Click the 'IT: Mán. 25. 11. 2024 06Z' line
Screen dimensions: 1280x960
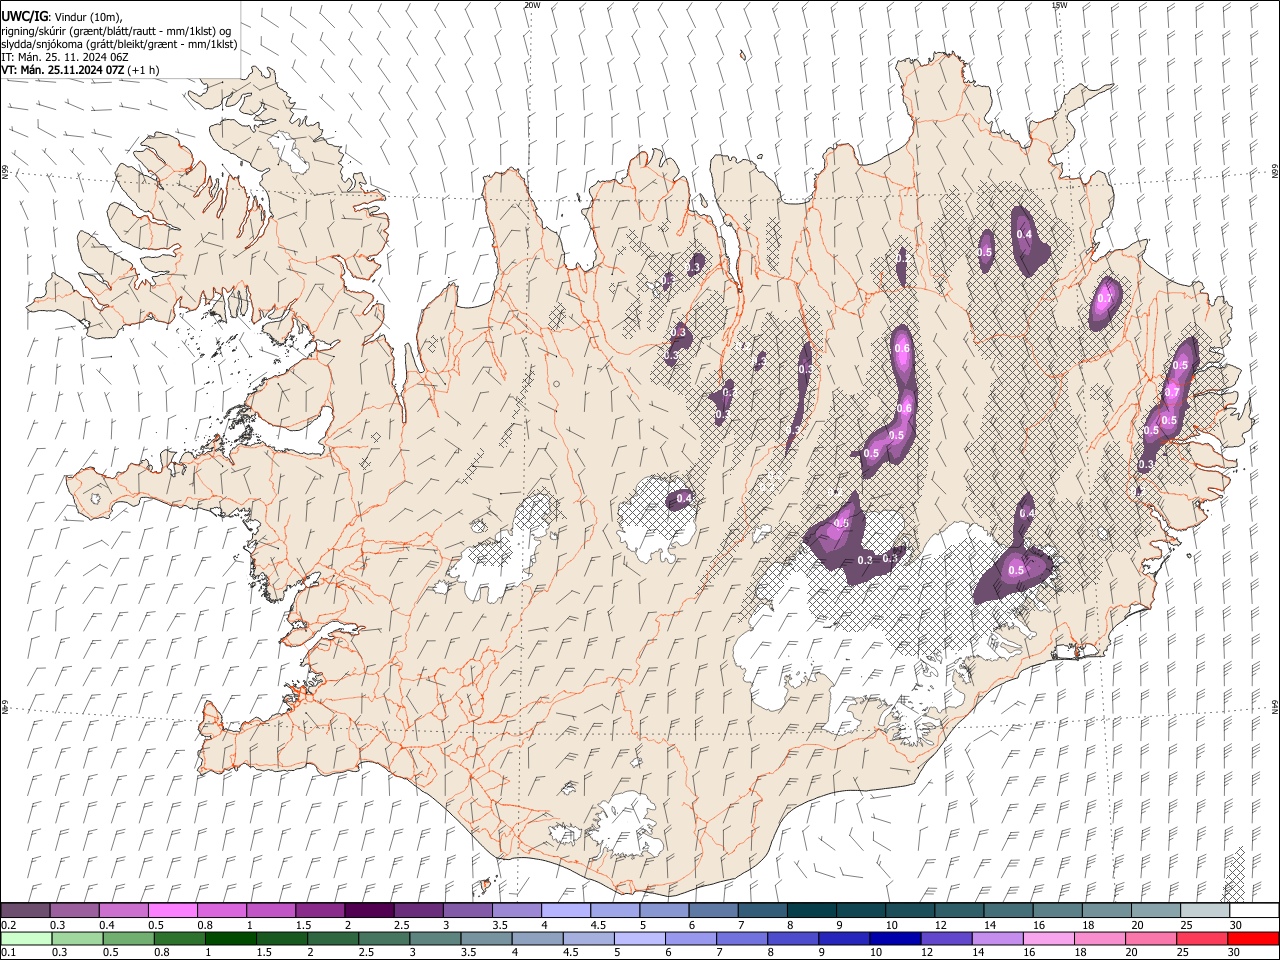[x=65, y=57]
